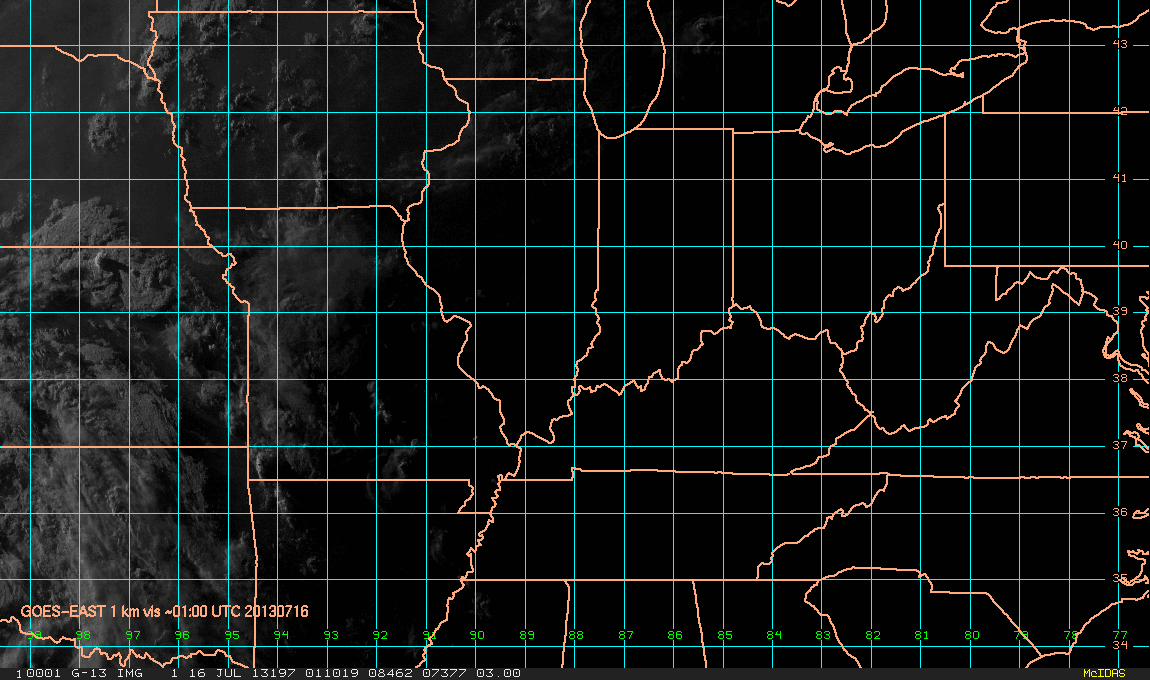The height and width of the screenshot is (680, 1150).
Task: Click the latitude label 42
Action: (1120, 111)
